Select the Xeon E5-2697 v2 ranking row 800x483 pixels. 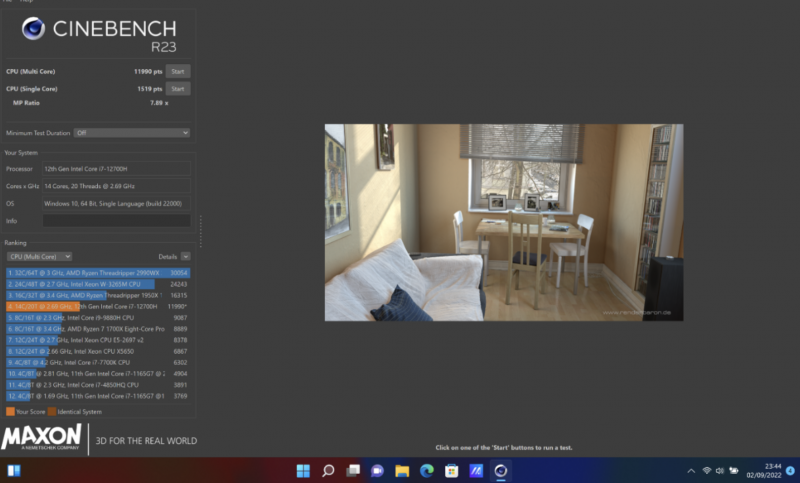[x=98, y=340]
